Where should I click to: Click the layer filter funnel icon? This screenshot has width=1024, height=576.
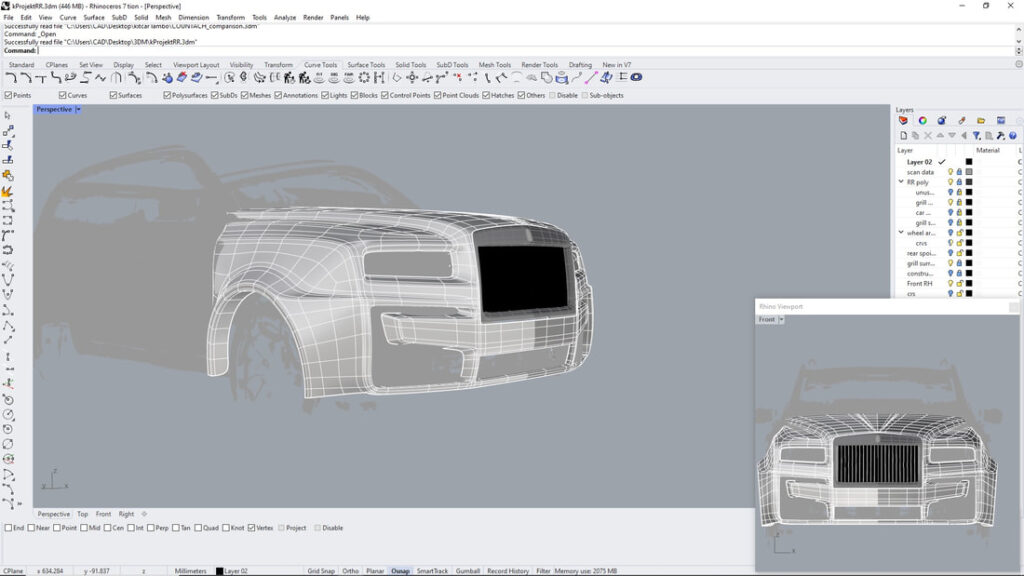tap(976, 135)
